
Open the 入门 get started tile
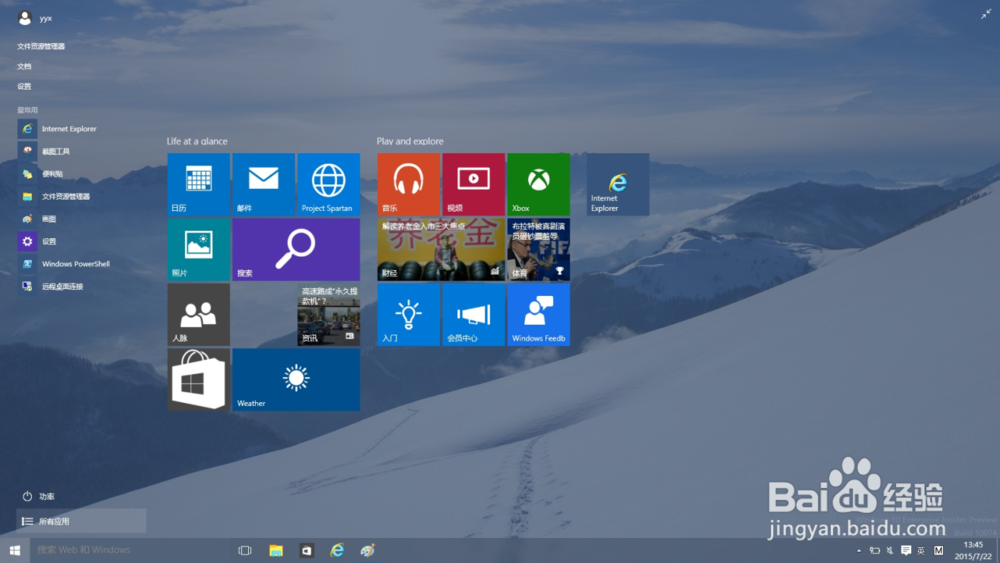click(x=408, y=314)
